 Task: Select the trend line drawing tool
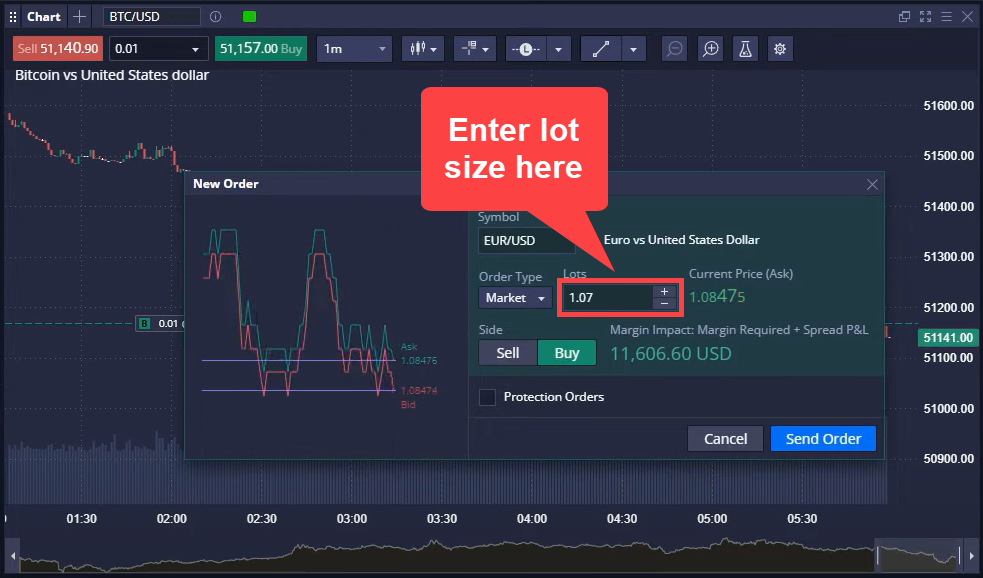coord(599,49)
